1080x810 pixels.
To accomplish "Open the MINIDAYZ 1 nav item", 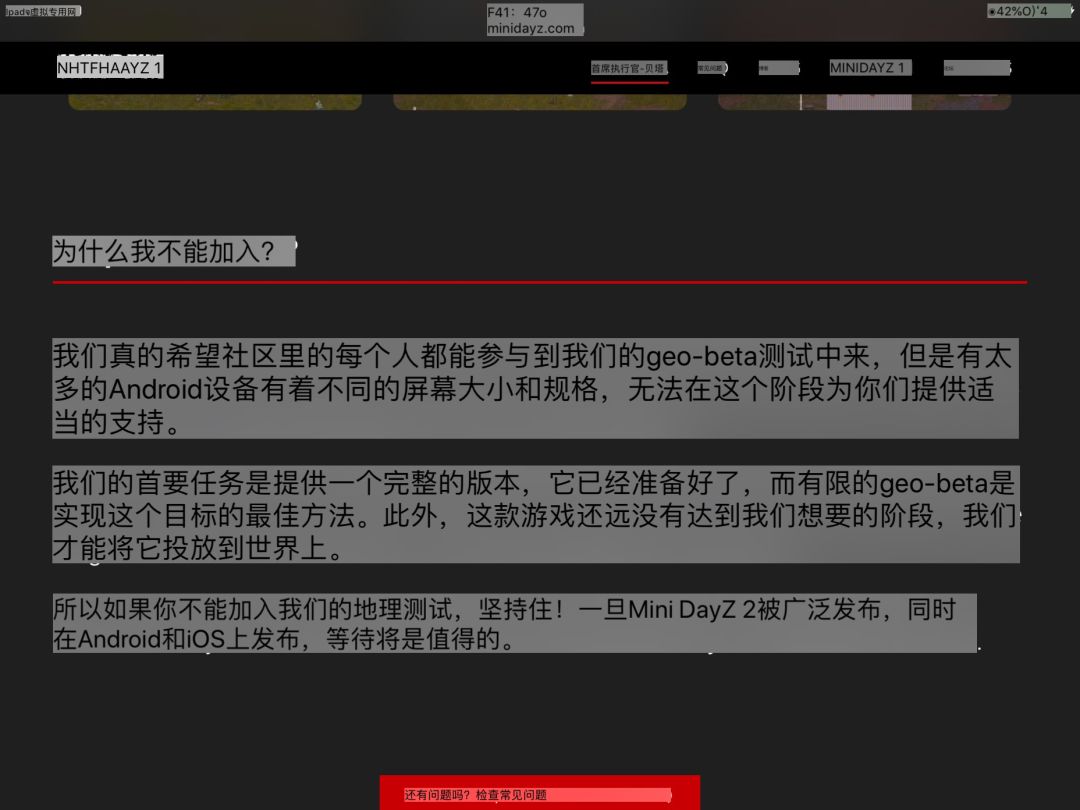I will [x=869, y=68].
